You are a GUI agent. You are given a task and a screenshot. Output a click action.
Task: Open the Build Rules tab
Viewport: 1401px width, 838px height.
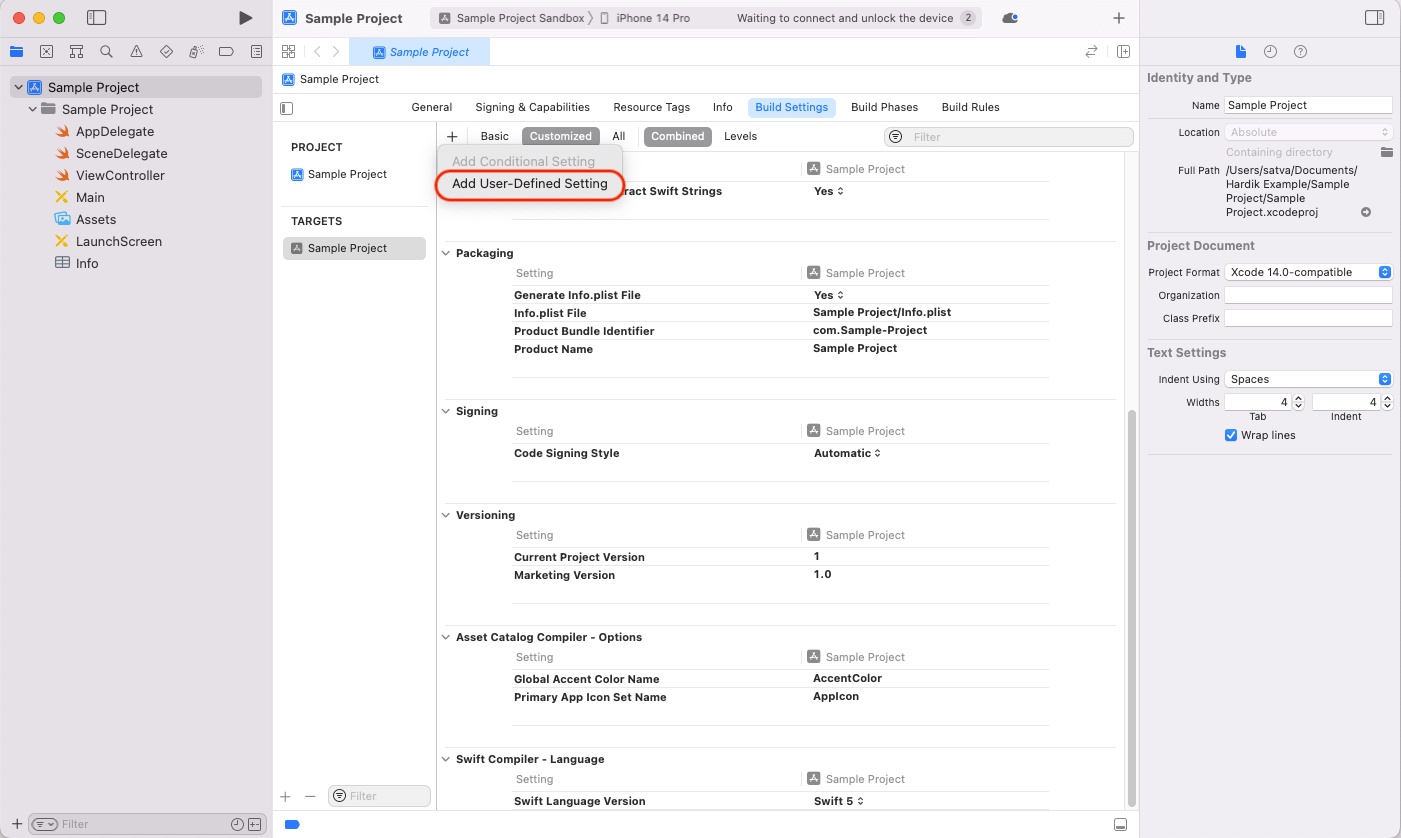(970, 107)
